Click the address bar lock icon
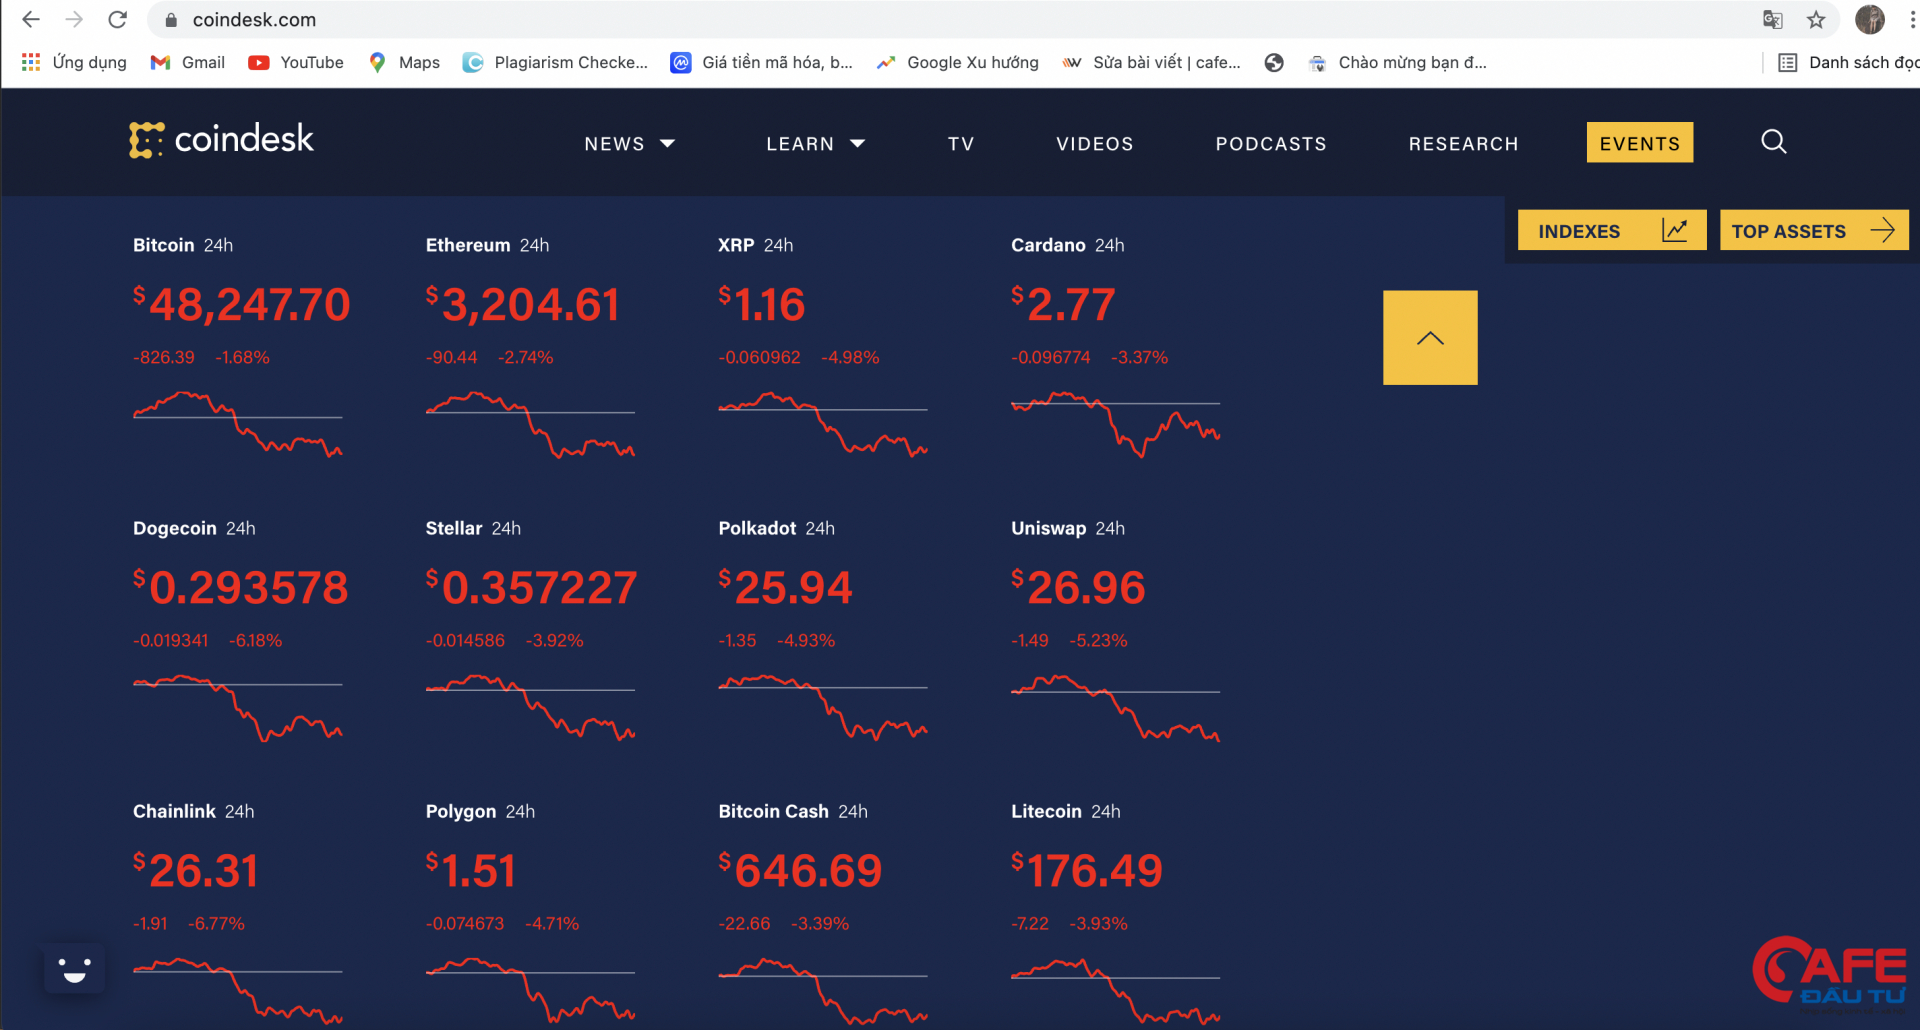 [x=171, y=20]
